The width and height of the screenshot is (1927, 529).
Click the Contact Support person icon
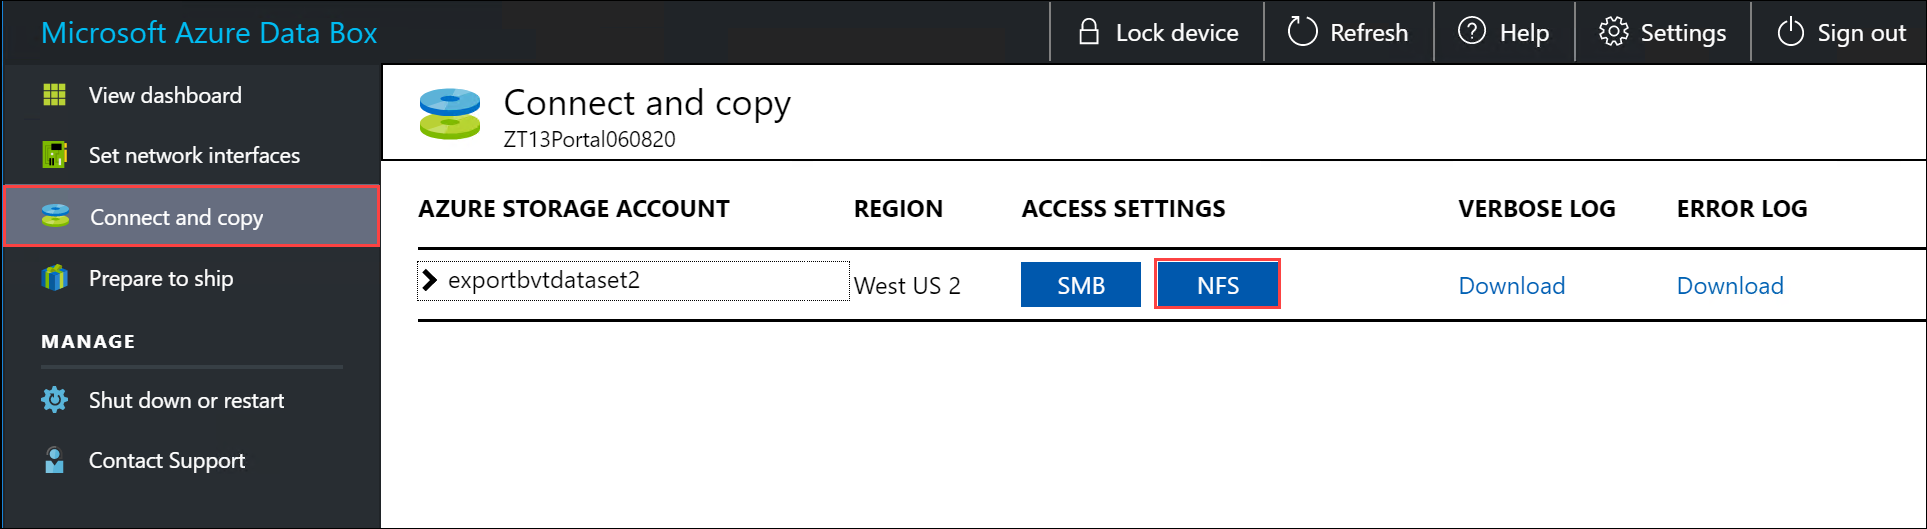coord(54,460)
